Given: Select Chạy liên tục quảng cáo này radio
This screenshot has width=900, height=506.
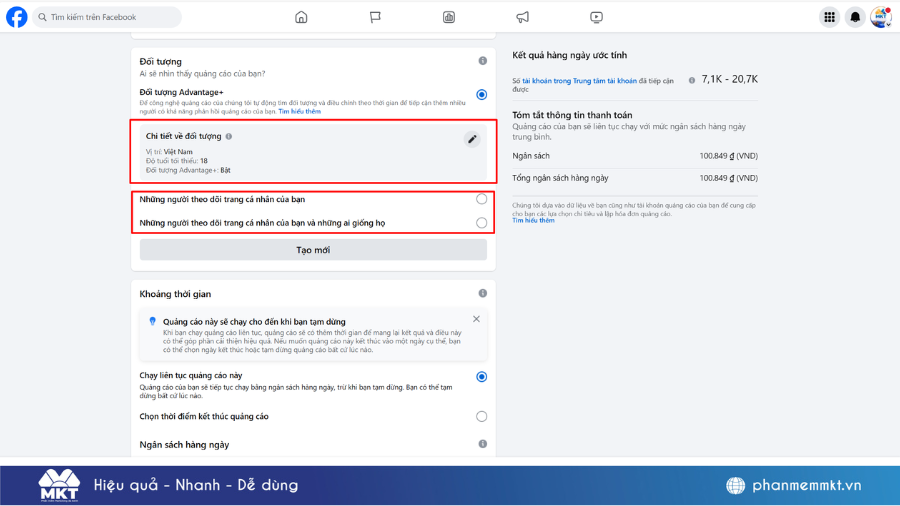Looking at the screenshot, I should (482, 377).
